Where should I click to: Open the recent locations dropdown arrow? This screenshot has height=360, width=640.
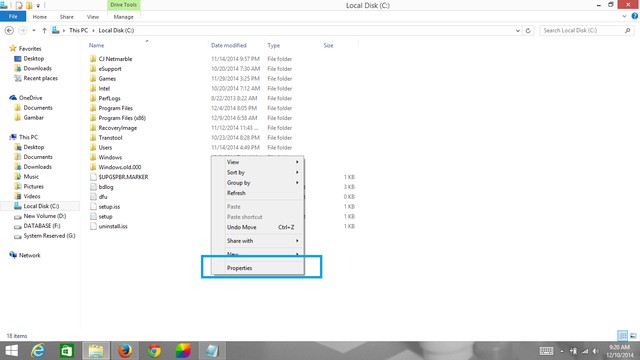[34, 30]
